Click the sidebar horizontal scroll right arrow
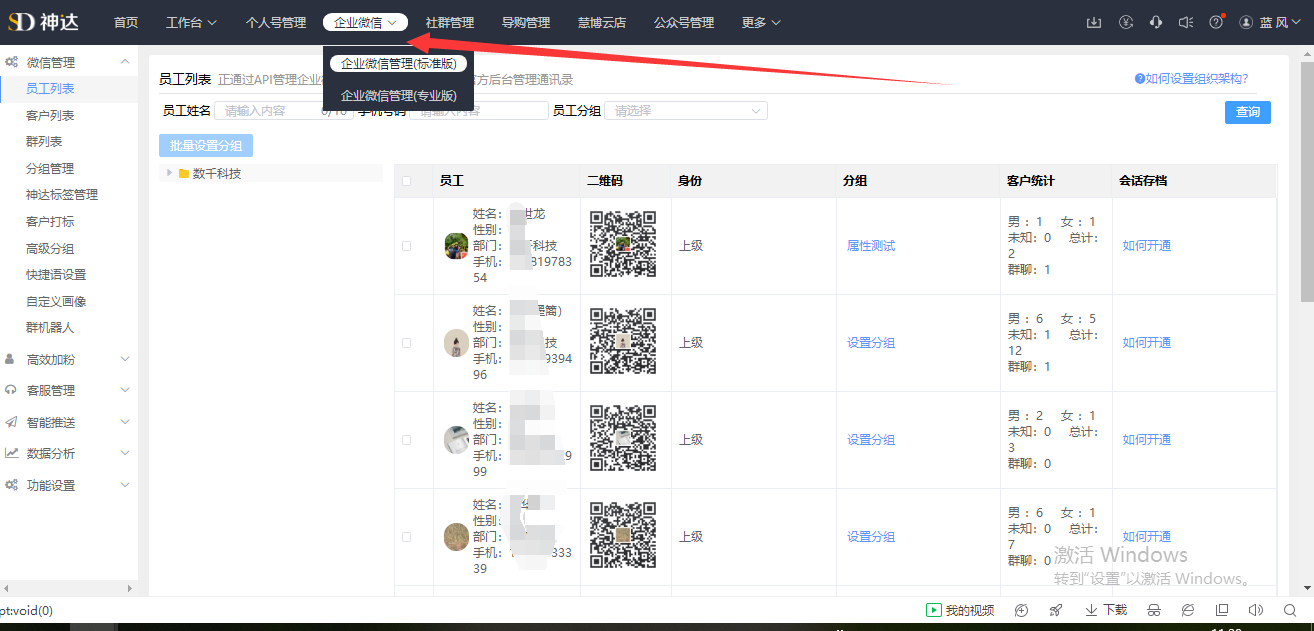 131,588
